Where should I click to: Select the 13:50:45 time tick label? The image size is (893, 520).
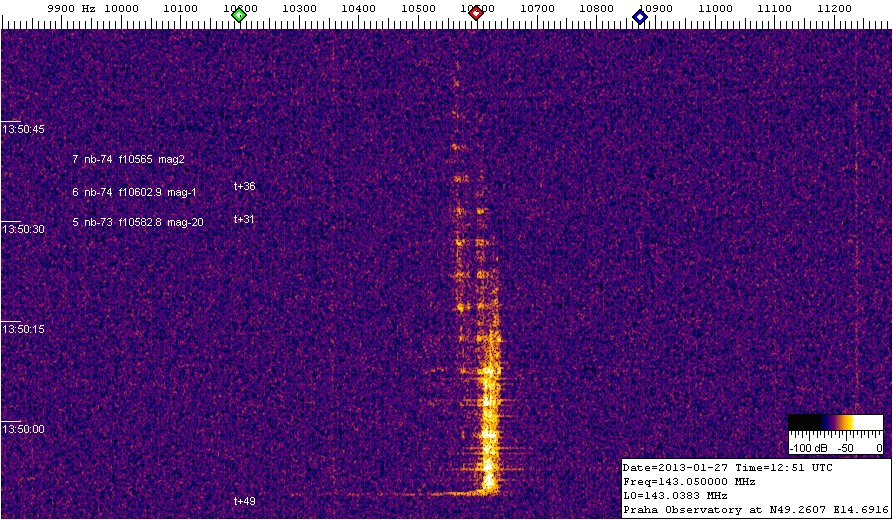click(22, 130)
